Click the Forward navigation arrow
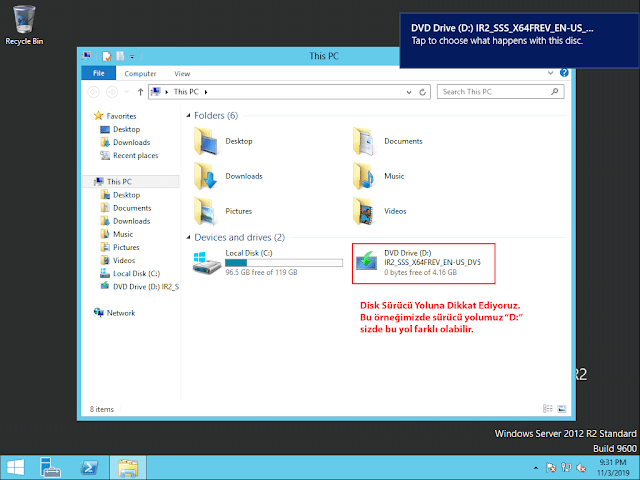This screenshot has height=480, width=640. tap(112, 92)
